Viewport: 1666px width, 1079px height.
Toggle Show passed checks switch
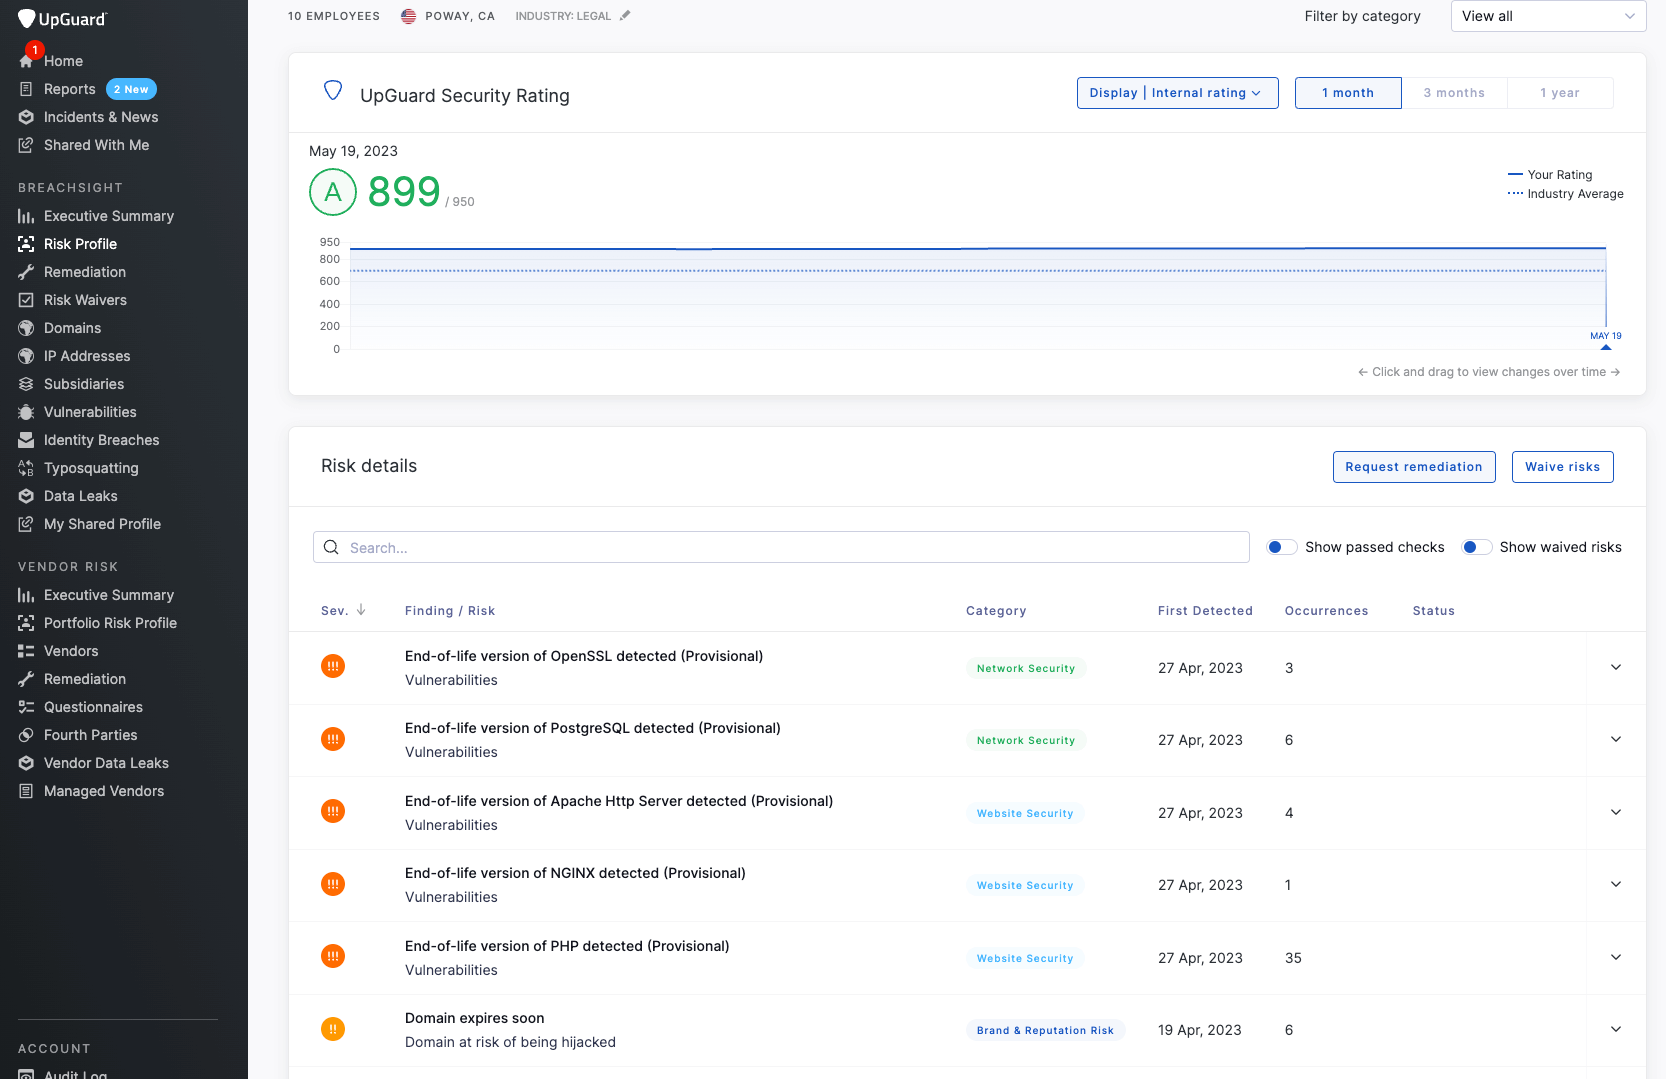(1282, 547)
